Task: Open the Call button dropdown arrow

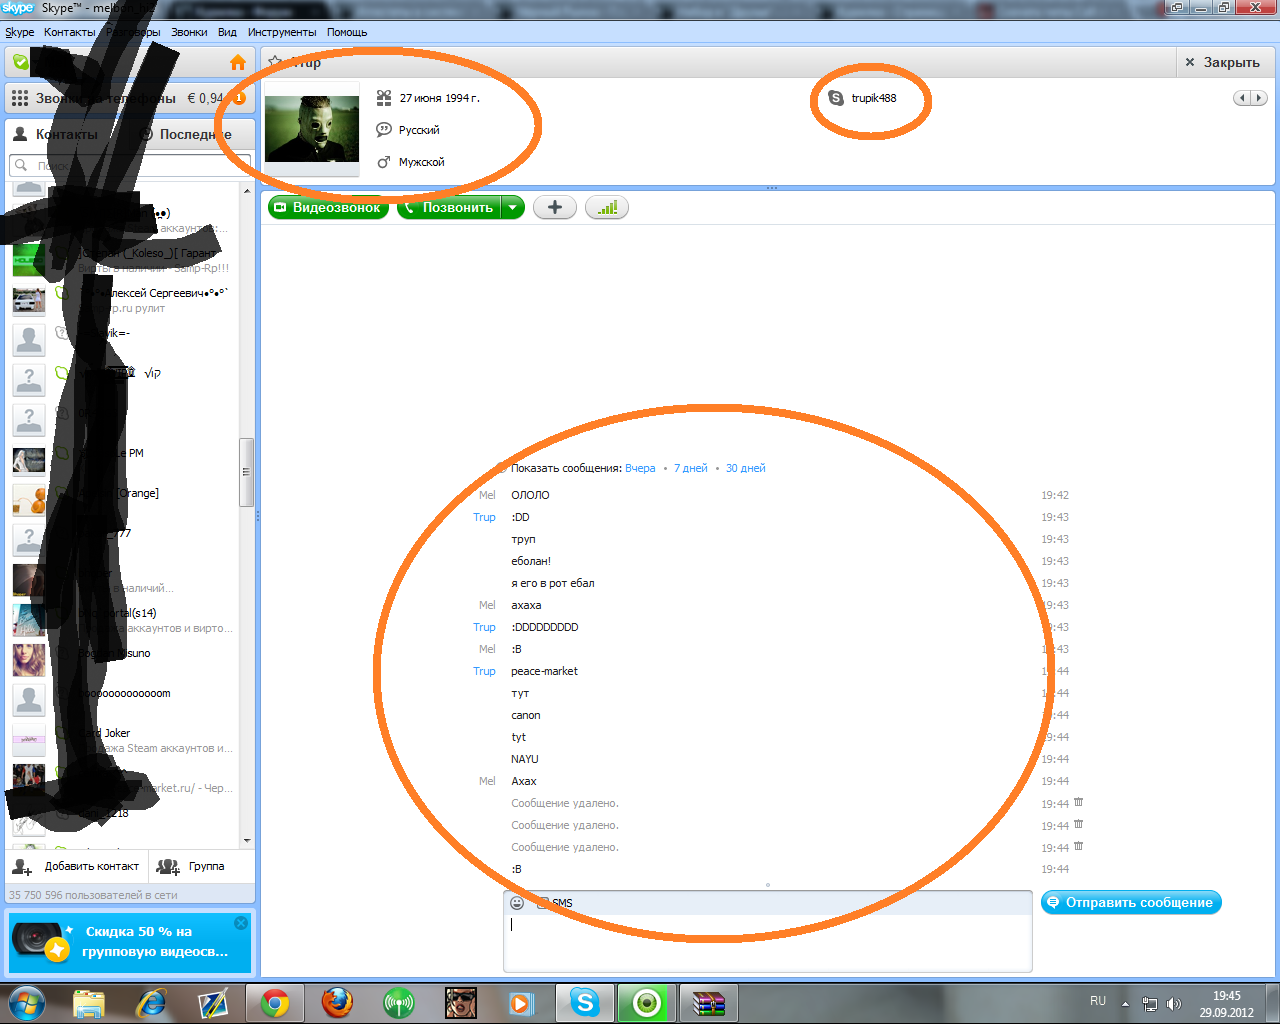Action: pyautogui.click(x=512, y=208)
